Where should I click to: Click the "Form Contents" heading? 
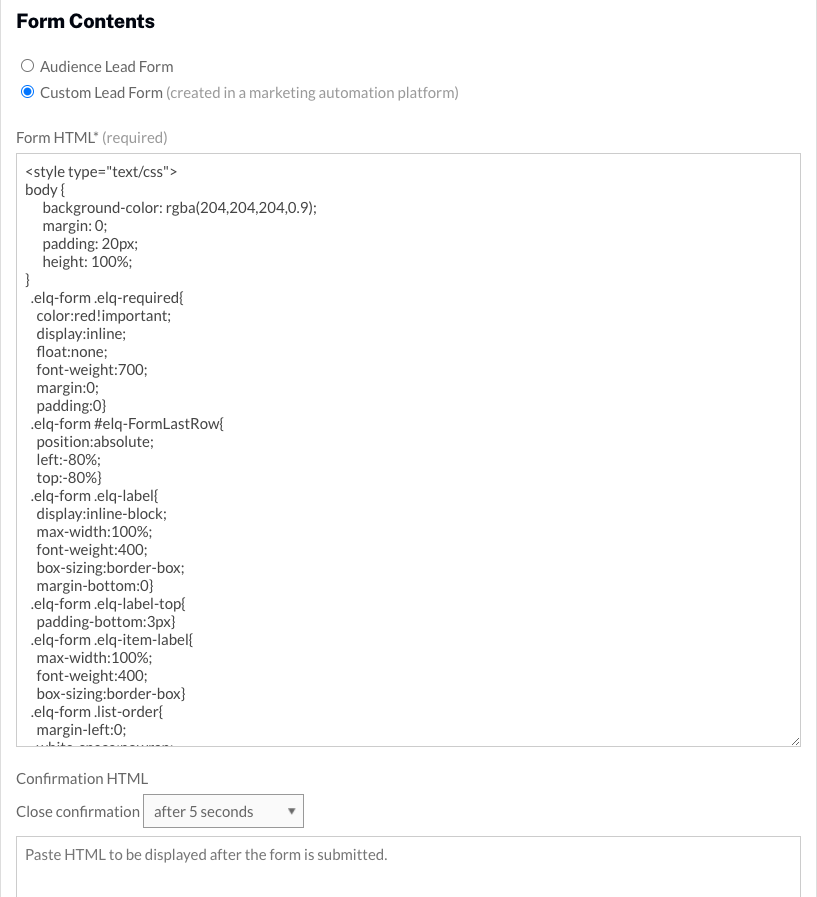(x=85, y=21)
